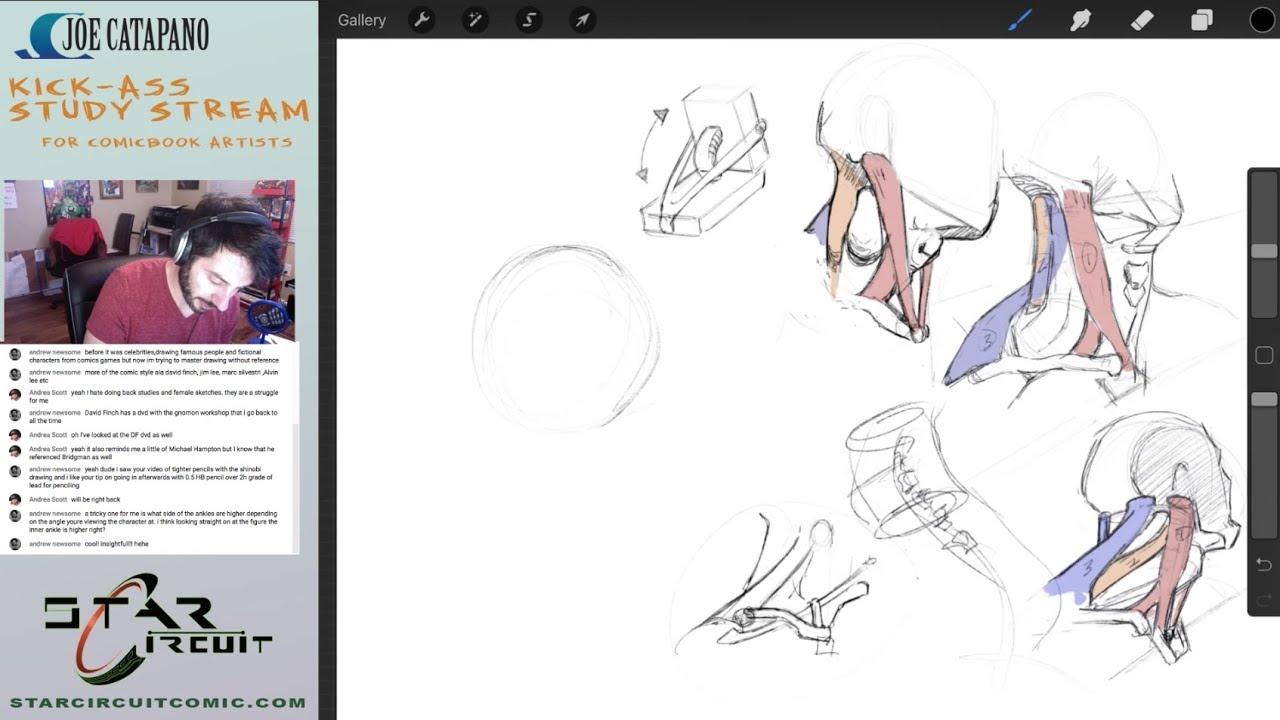
Task: Select the Eraser tool
Action: 1141,20
